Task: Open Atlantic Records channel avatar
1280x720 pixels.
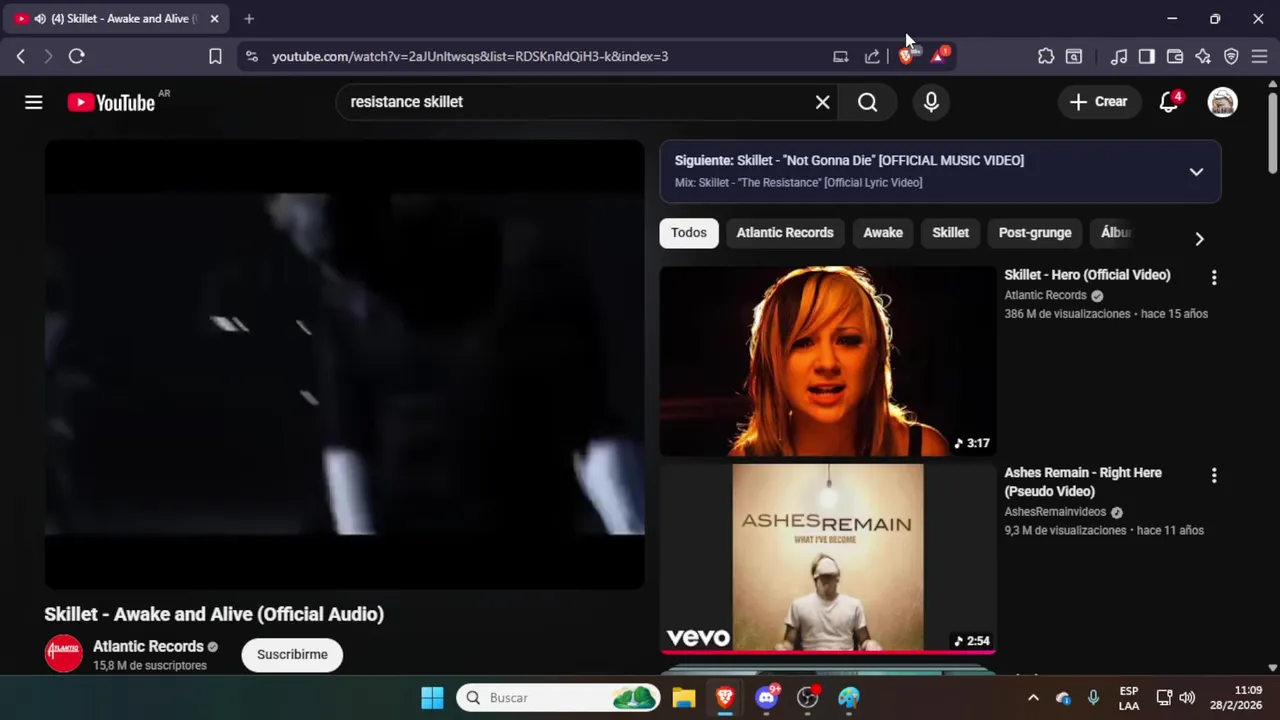Action: click(x=63, y=654)
